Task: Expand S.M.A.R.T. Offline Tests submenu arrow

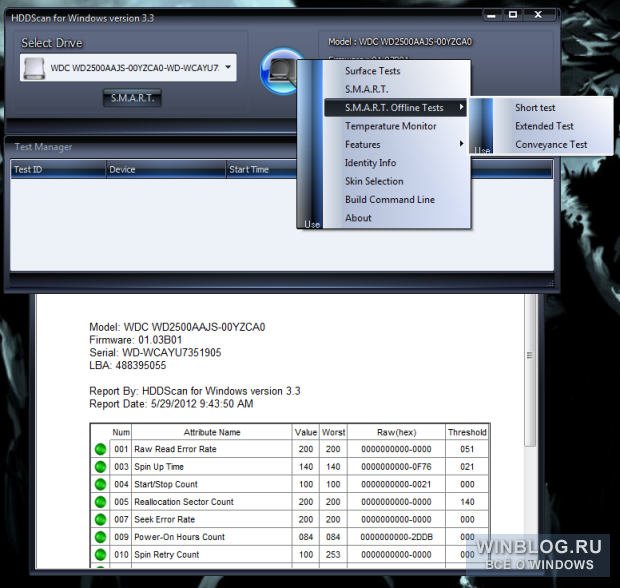Action: pos(461,107)
